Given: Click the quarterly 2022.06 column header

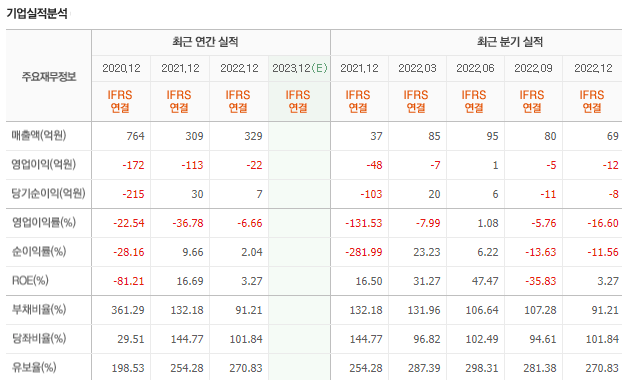Looking at the screenshot, I should pos(475,68).
